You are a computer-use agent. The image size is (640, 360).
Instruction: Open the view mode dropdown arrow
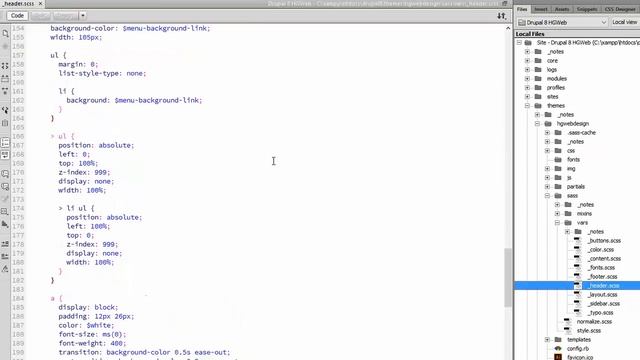point(82,16)
